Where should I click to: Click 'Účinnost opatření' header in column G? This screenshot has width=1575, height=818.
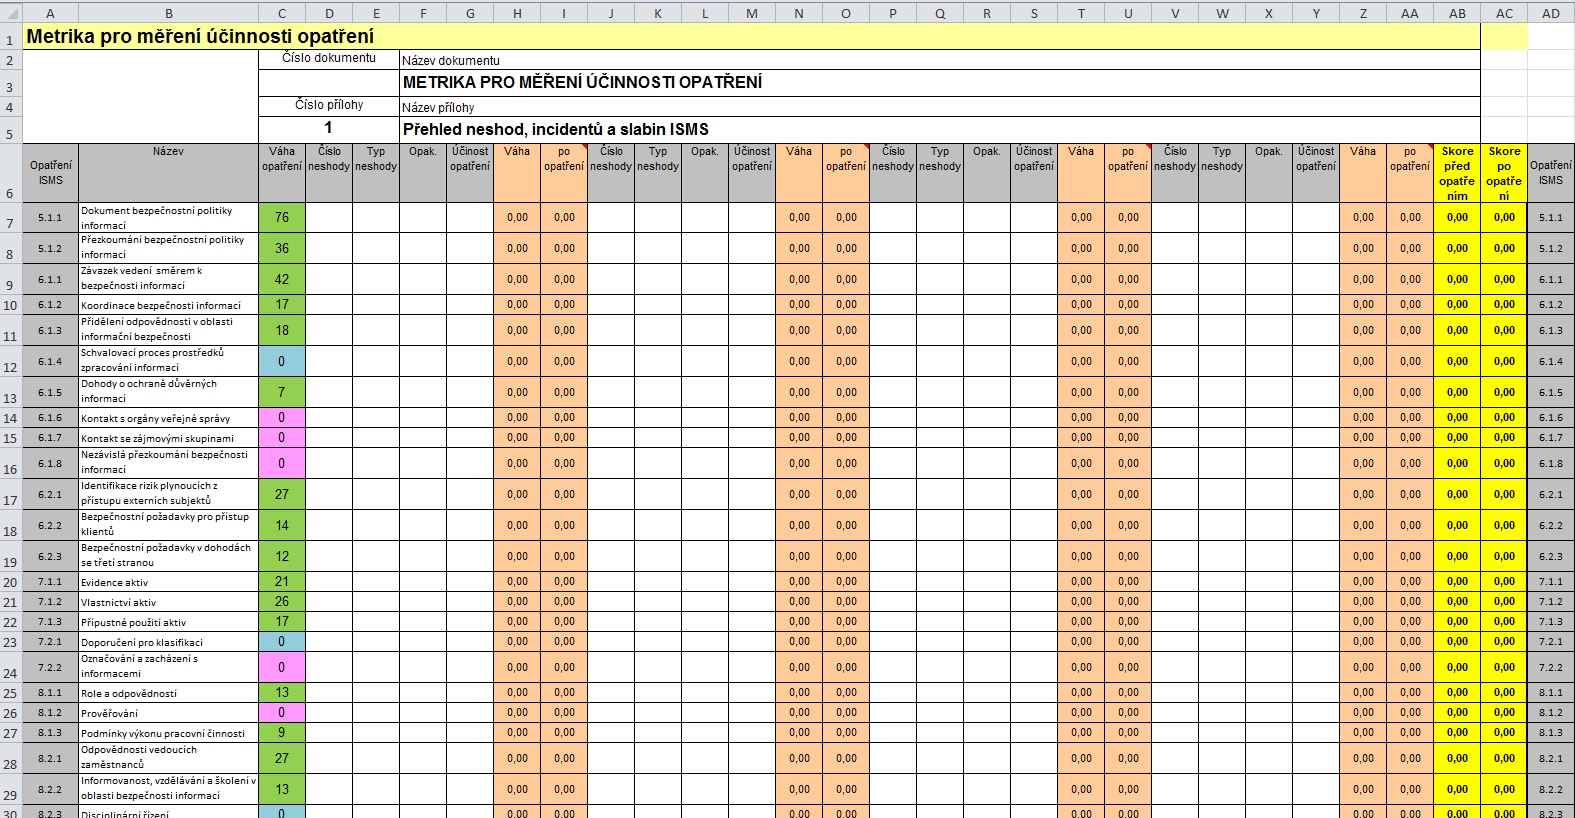point(470,173)
